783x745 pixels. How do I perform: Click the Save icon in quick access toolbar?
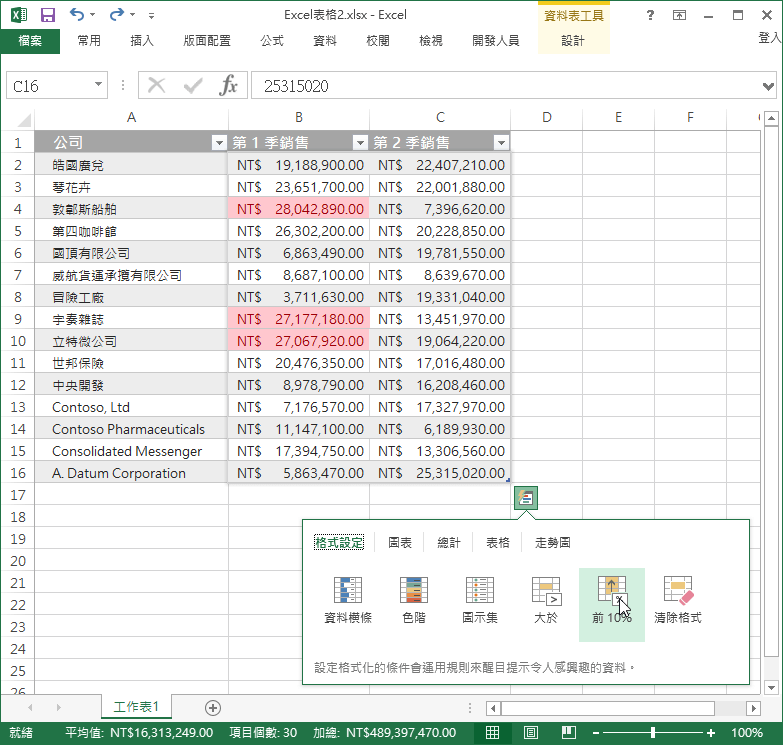[47, 15]
